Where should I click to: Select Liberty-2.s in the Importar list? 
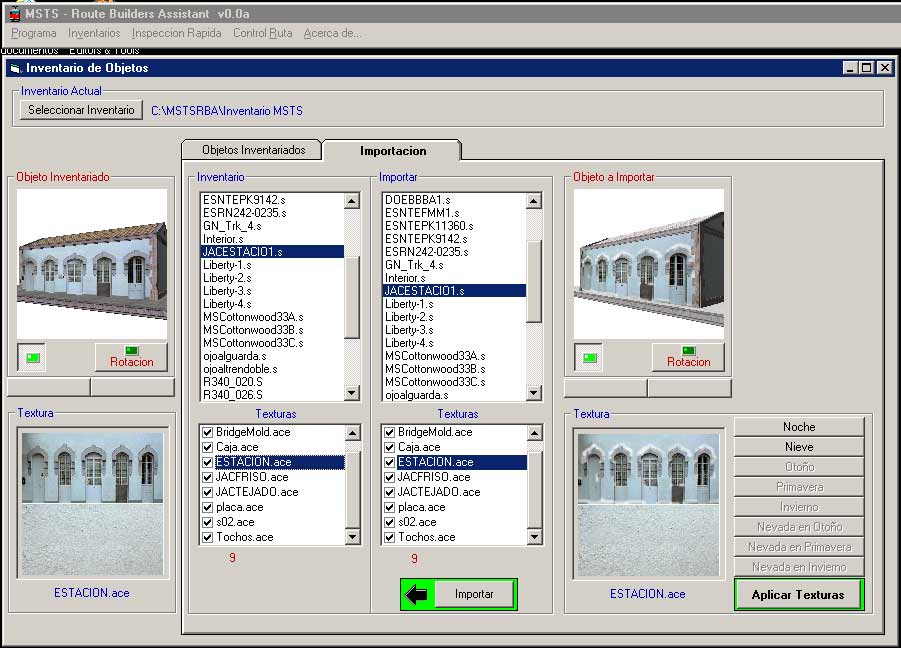click(409, 317)
